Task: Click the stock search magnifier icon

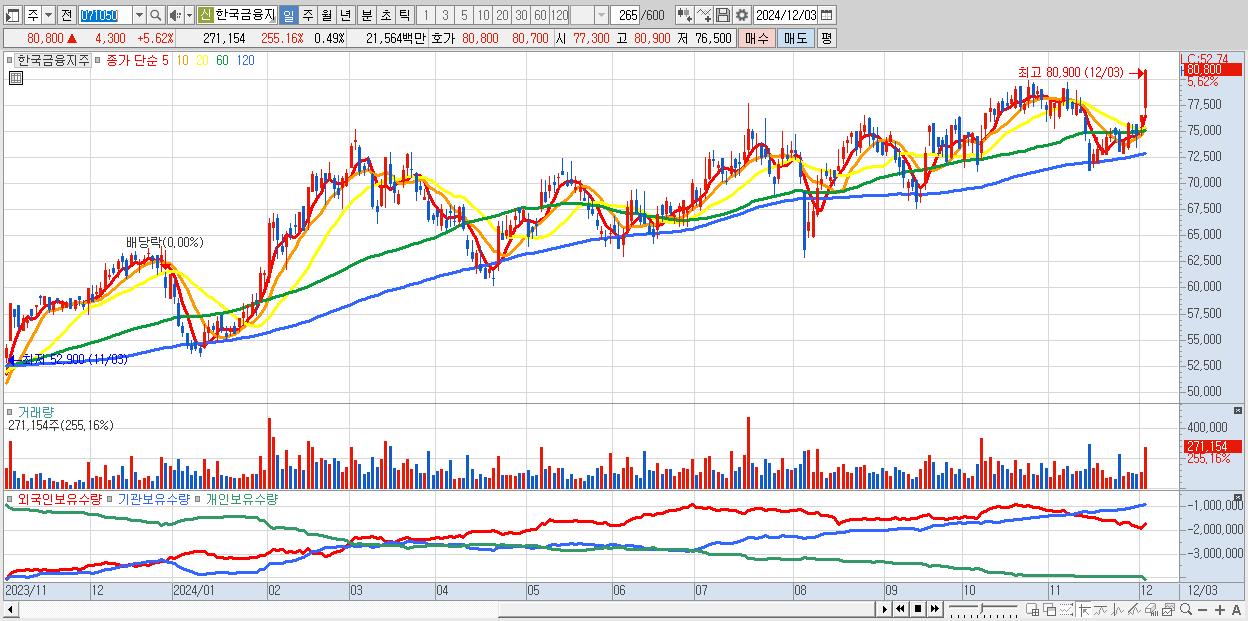Action: pyautogui.click(x=156, y=15)
